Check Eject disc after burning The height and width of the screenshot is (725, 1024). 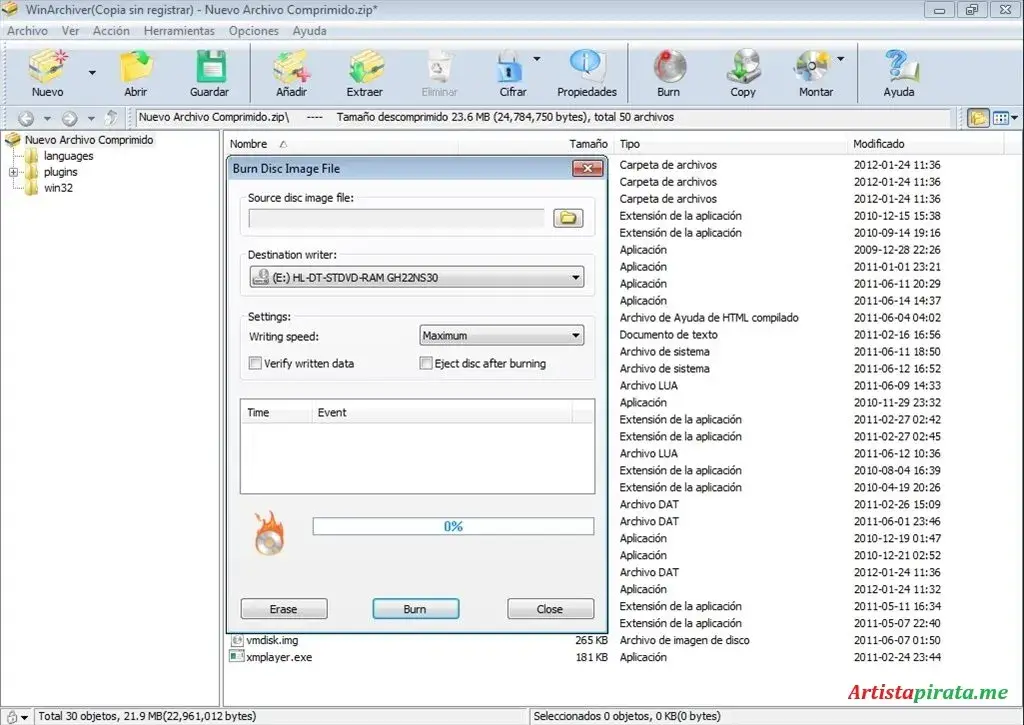coord(426,363)
